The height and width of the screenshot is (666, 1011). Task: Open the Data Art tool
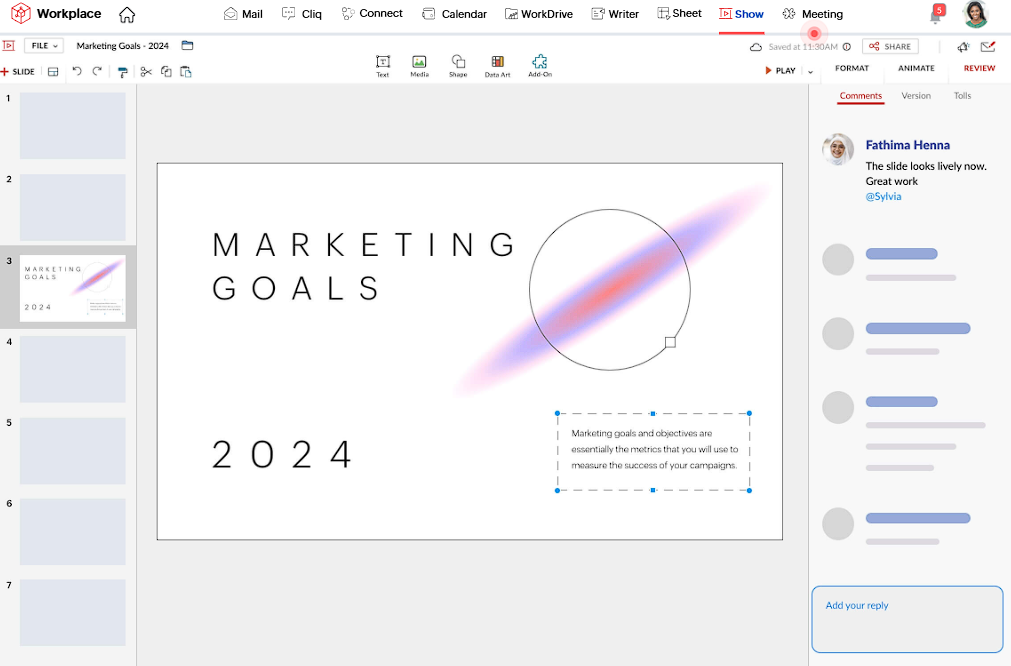(x=497, y=65)
